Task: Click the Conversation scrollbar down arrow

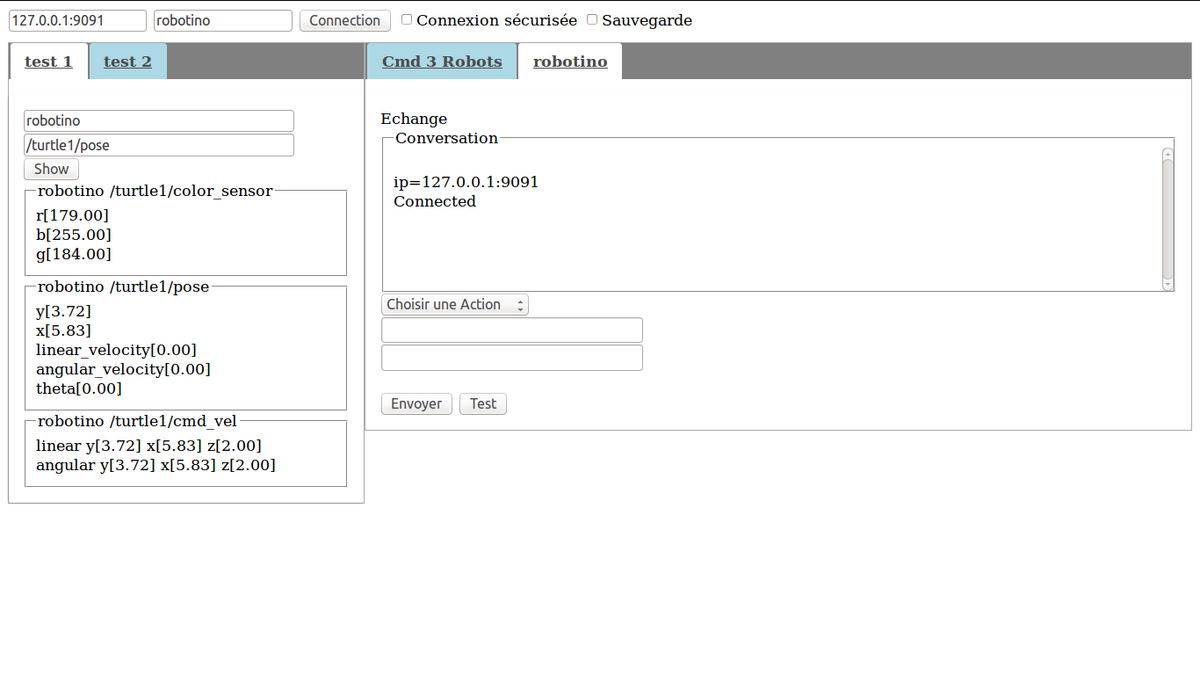Action: coord(1167,284)
